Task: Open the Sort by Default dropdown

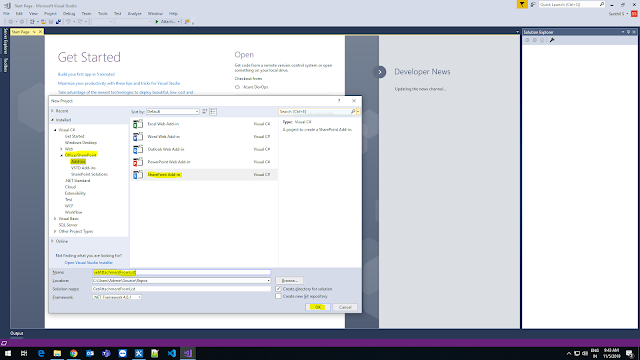Action: pos(173,111)
